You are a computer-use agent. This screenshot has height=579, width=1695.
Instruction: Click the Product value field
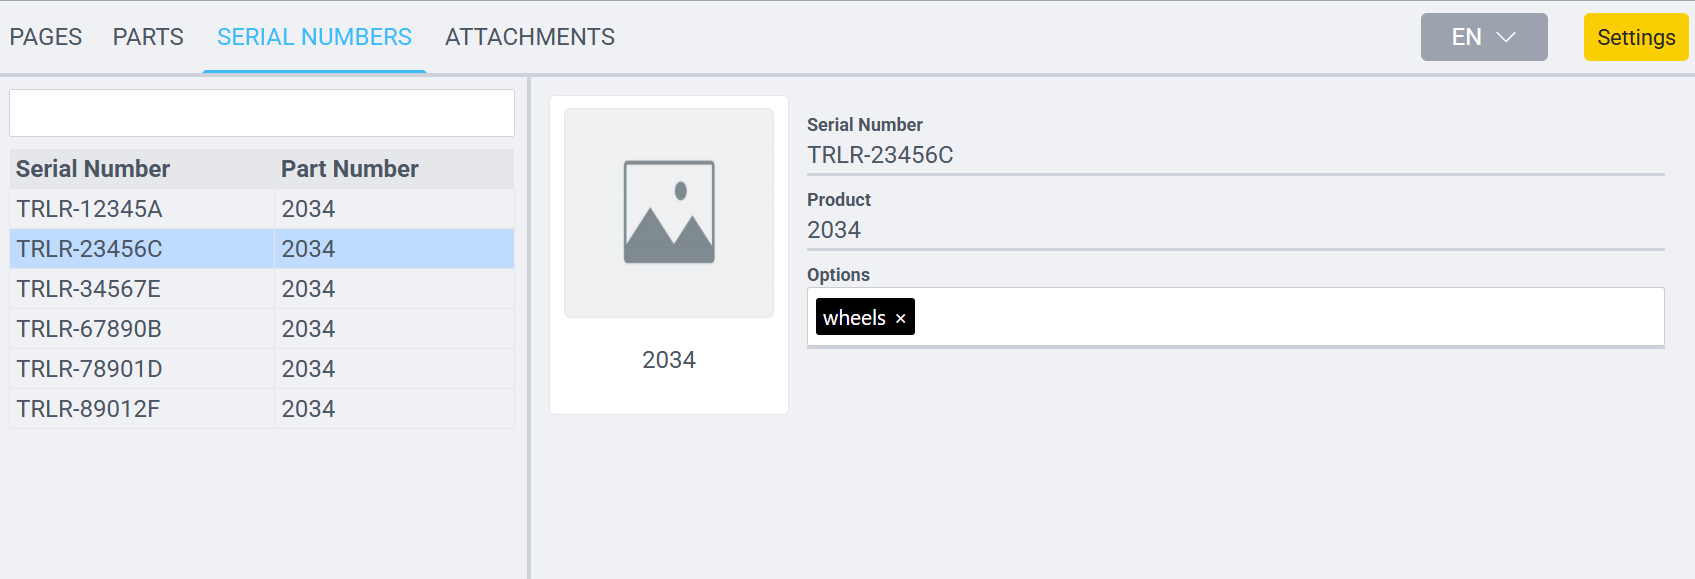pyautogui.click(x=1234, y=230)
